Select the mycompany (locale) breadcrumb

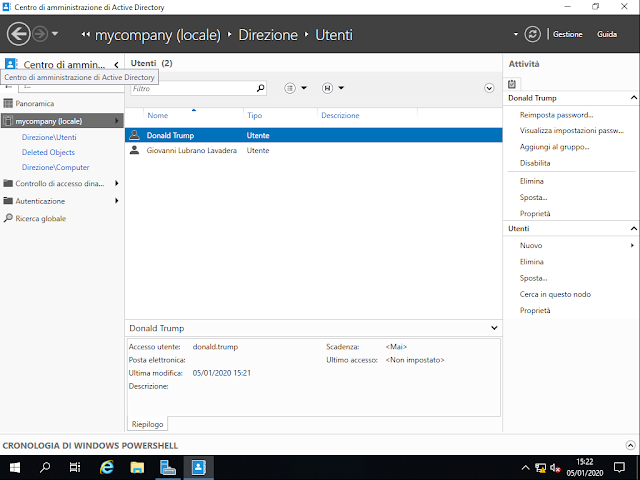158,35
